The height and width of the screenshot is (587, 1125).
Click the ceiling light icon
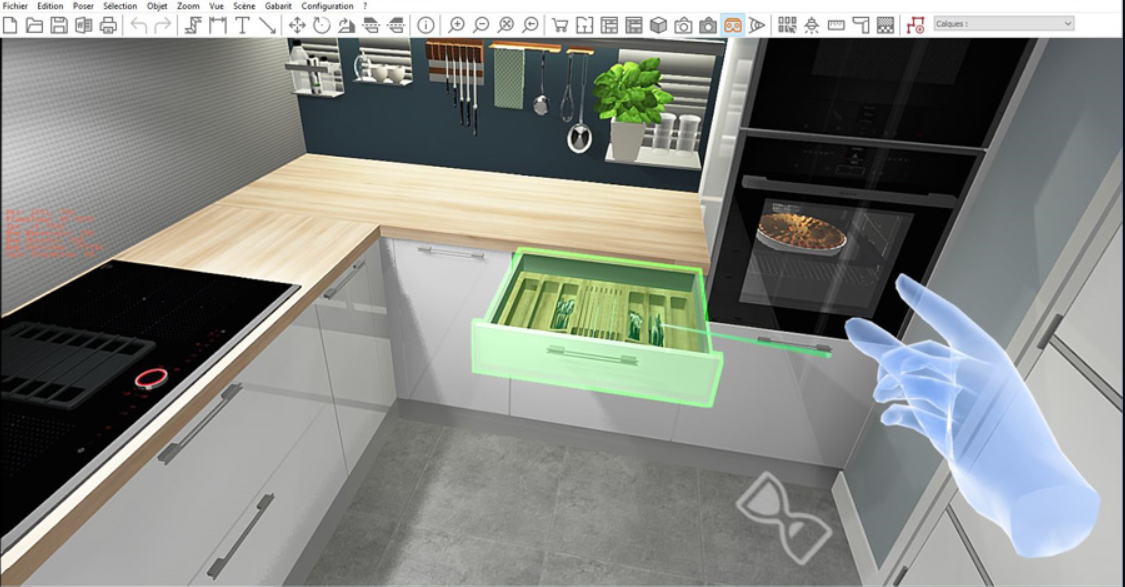click(x=811, y=25)
